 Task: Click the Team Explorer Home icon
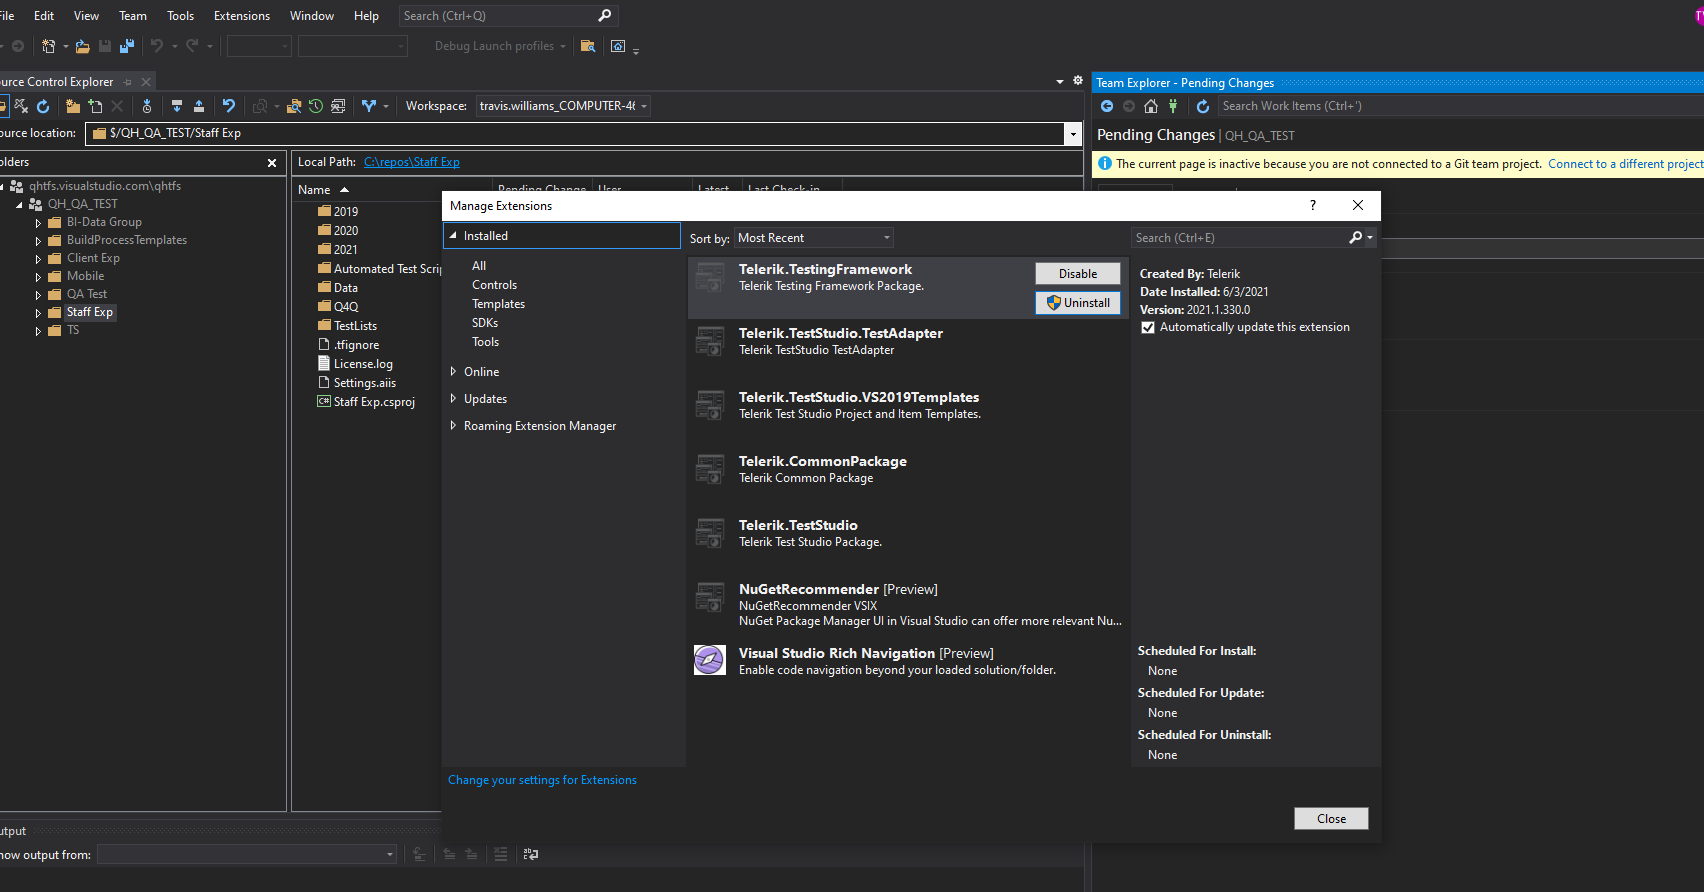click(1151, 106)
